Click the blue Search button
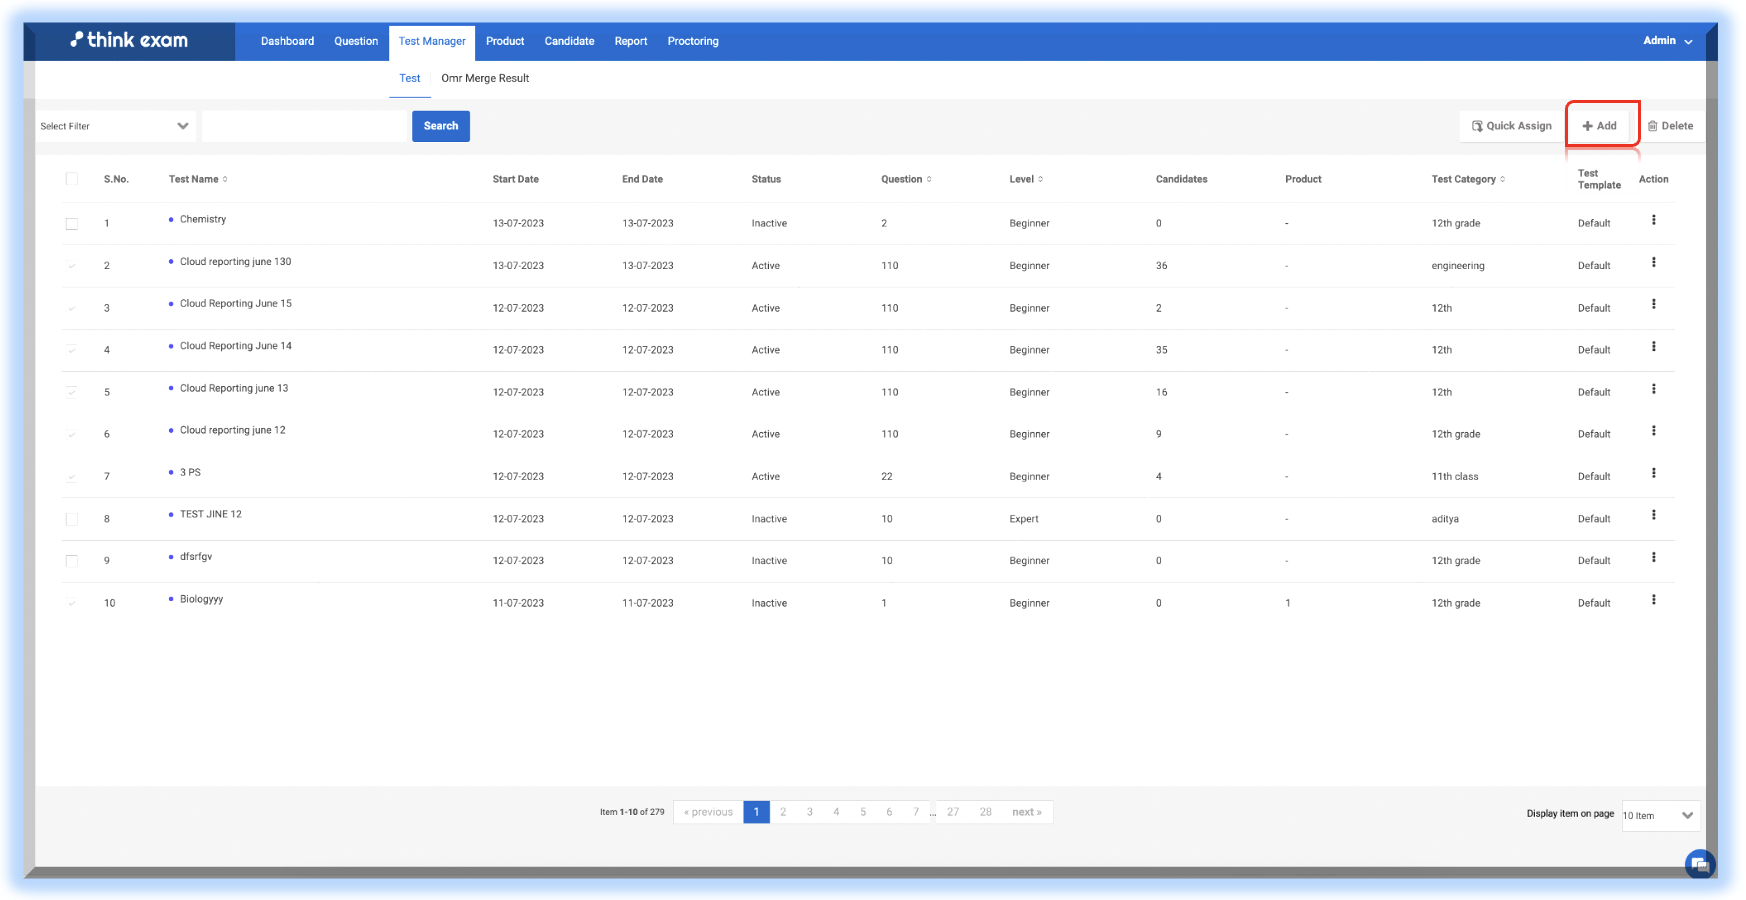The width and height of the screenshot is (1746, 900). tap(441, 126)
